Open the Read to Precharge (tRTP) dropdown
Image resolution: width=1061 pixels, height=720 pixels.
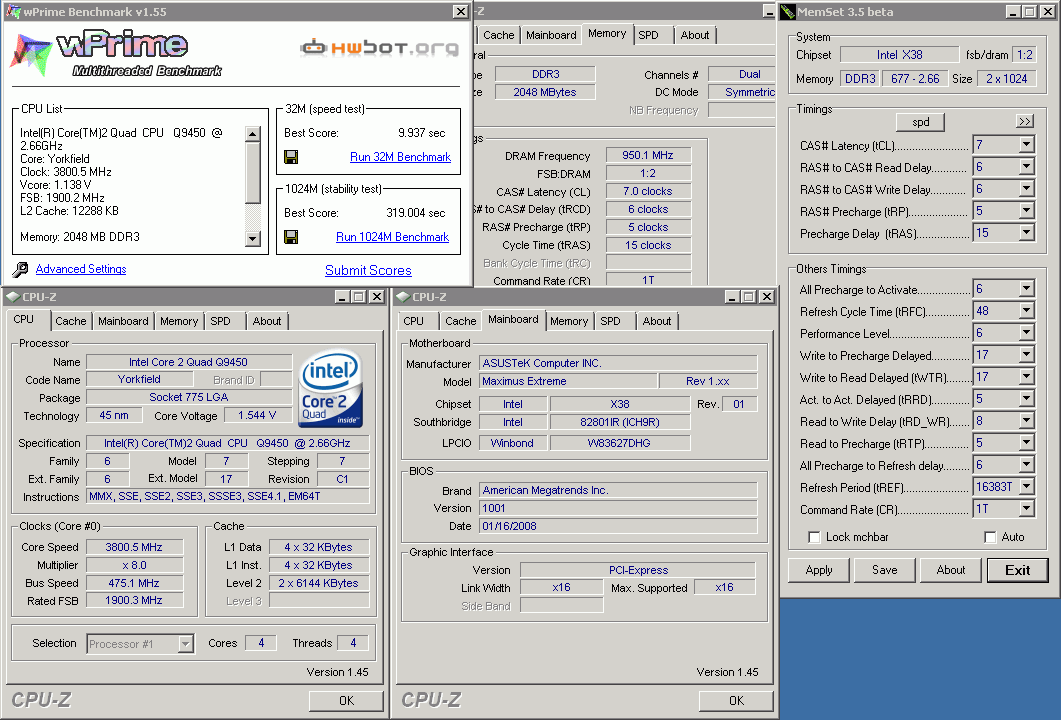tap(1026, 443)
